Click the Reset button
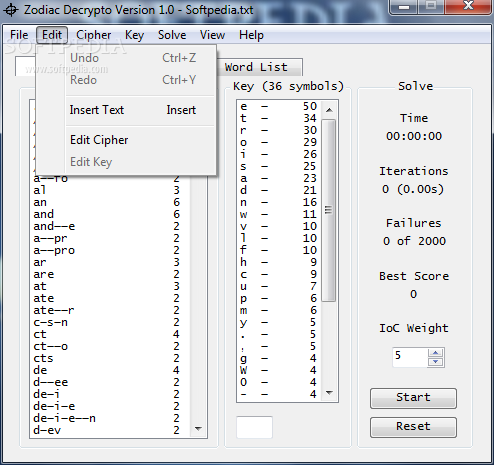Viewport: 494px width, 465px height. coord(413,427)
